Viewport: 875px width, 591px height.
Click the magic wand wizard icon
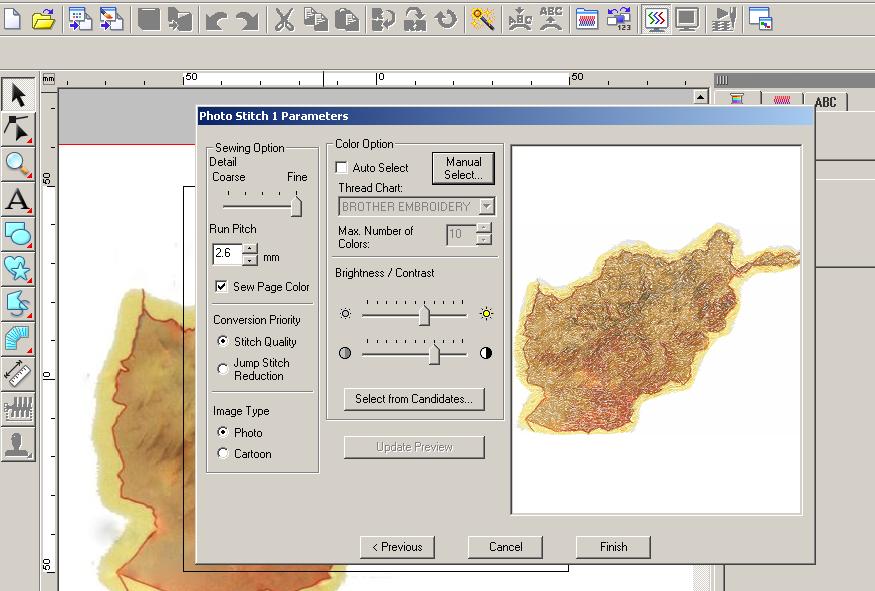pyautogui.click(x=483, y=19)
